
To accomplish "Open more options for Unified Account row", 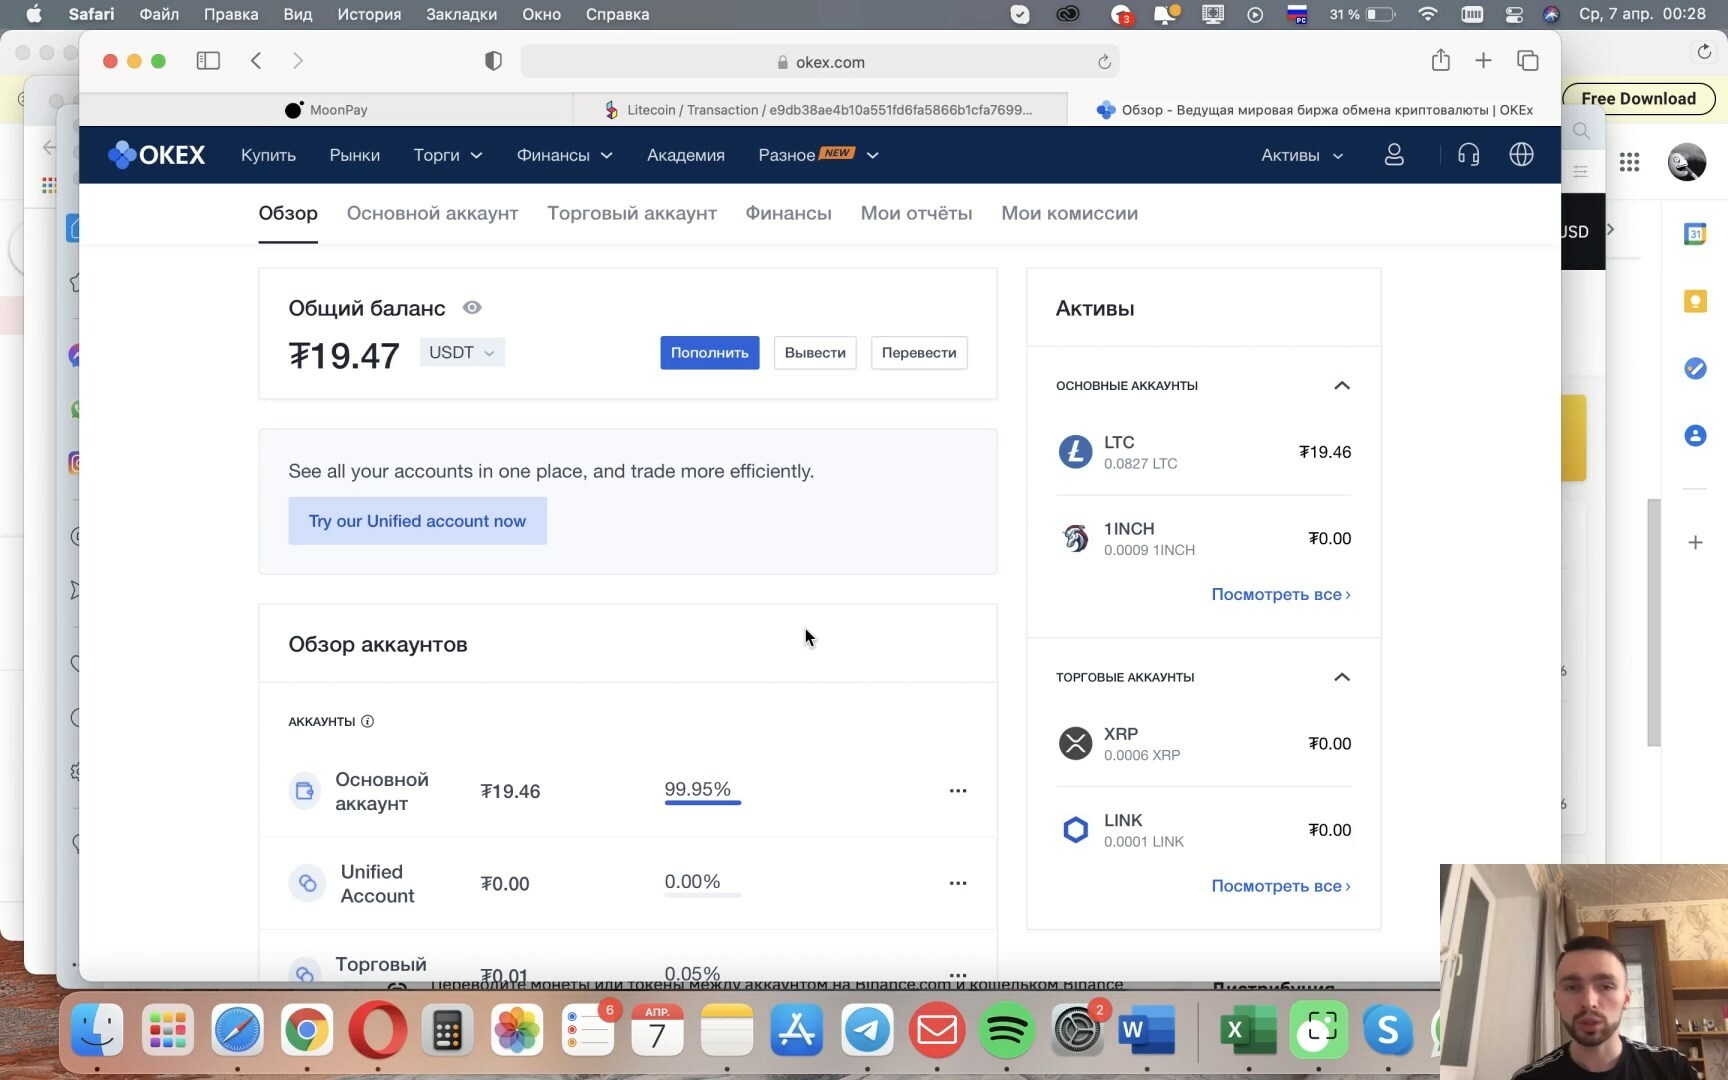I will (x=957, y=883).
